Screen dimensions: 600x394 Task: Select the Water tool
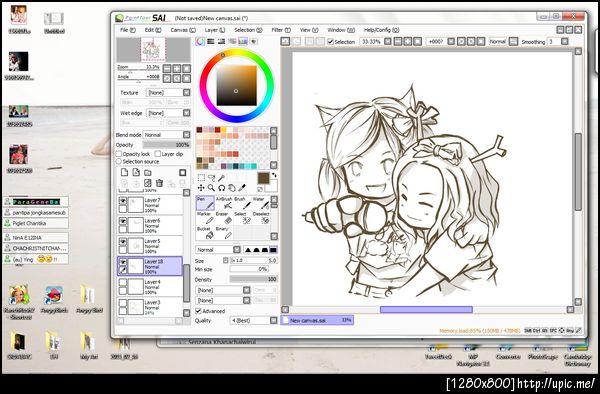[x=261, y=203]
